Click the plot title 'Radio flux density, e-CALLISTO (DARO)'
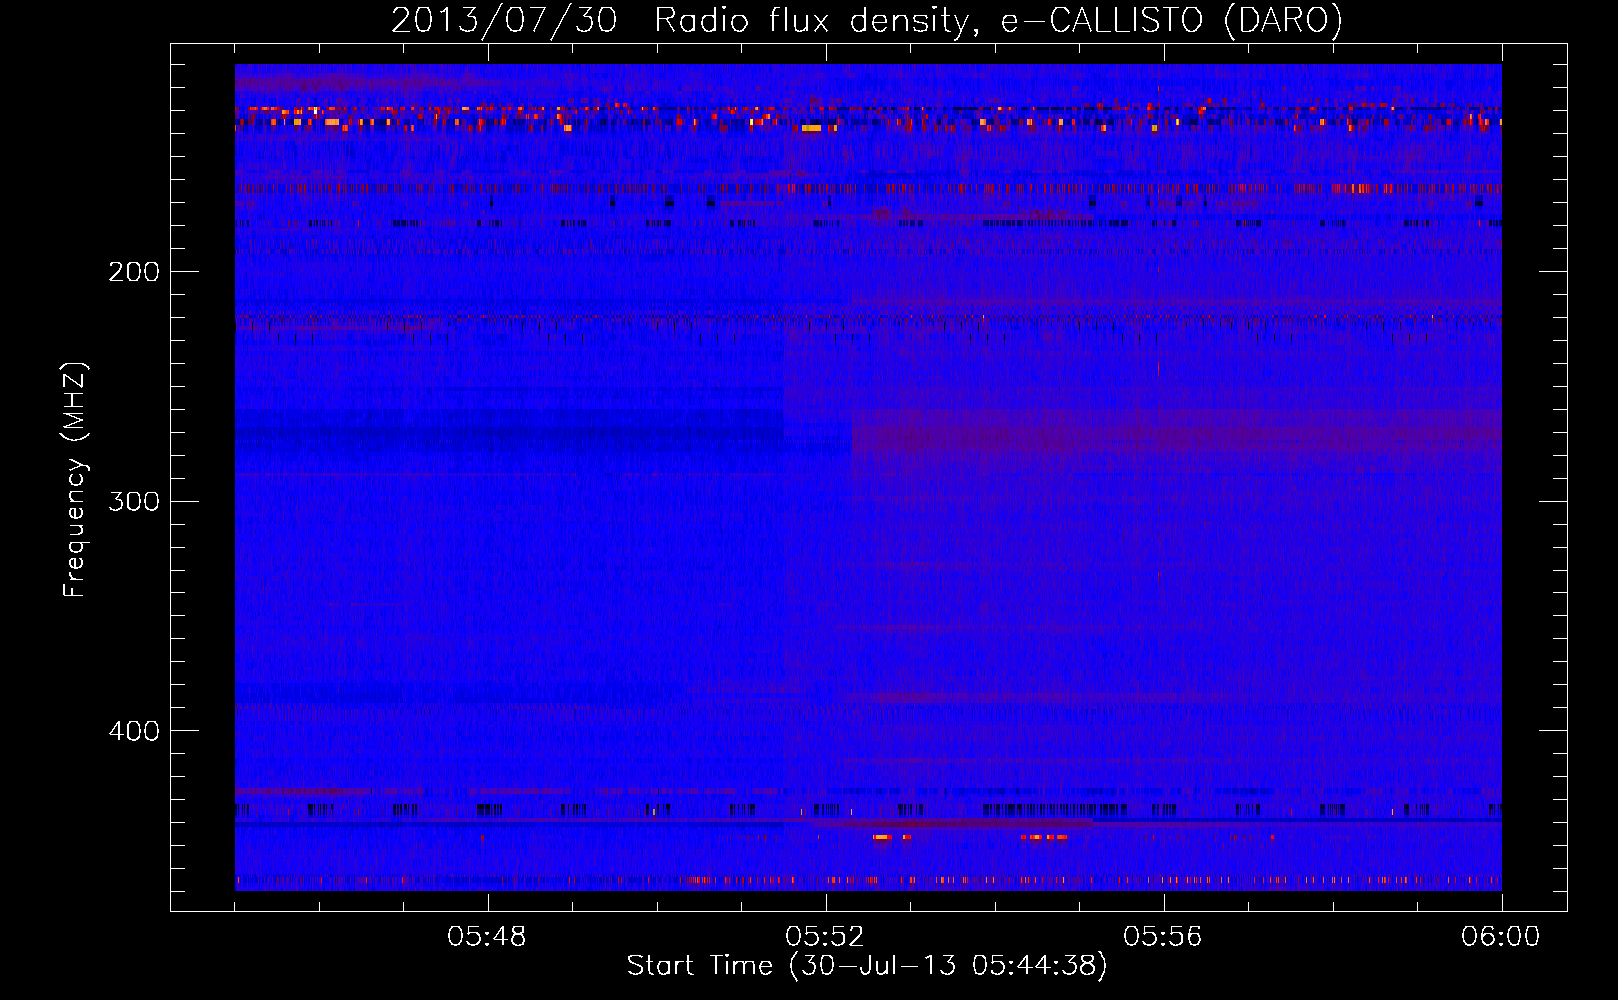The image size is (1618, 1000). [998, 21]
